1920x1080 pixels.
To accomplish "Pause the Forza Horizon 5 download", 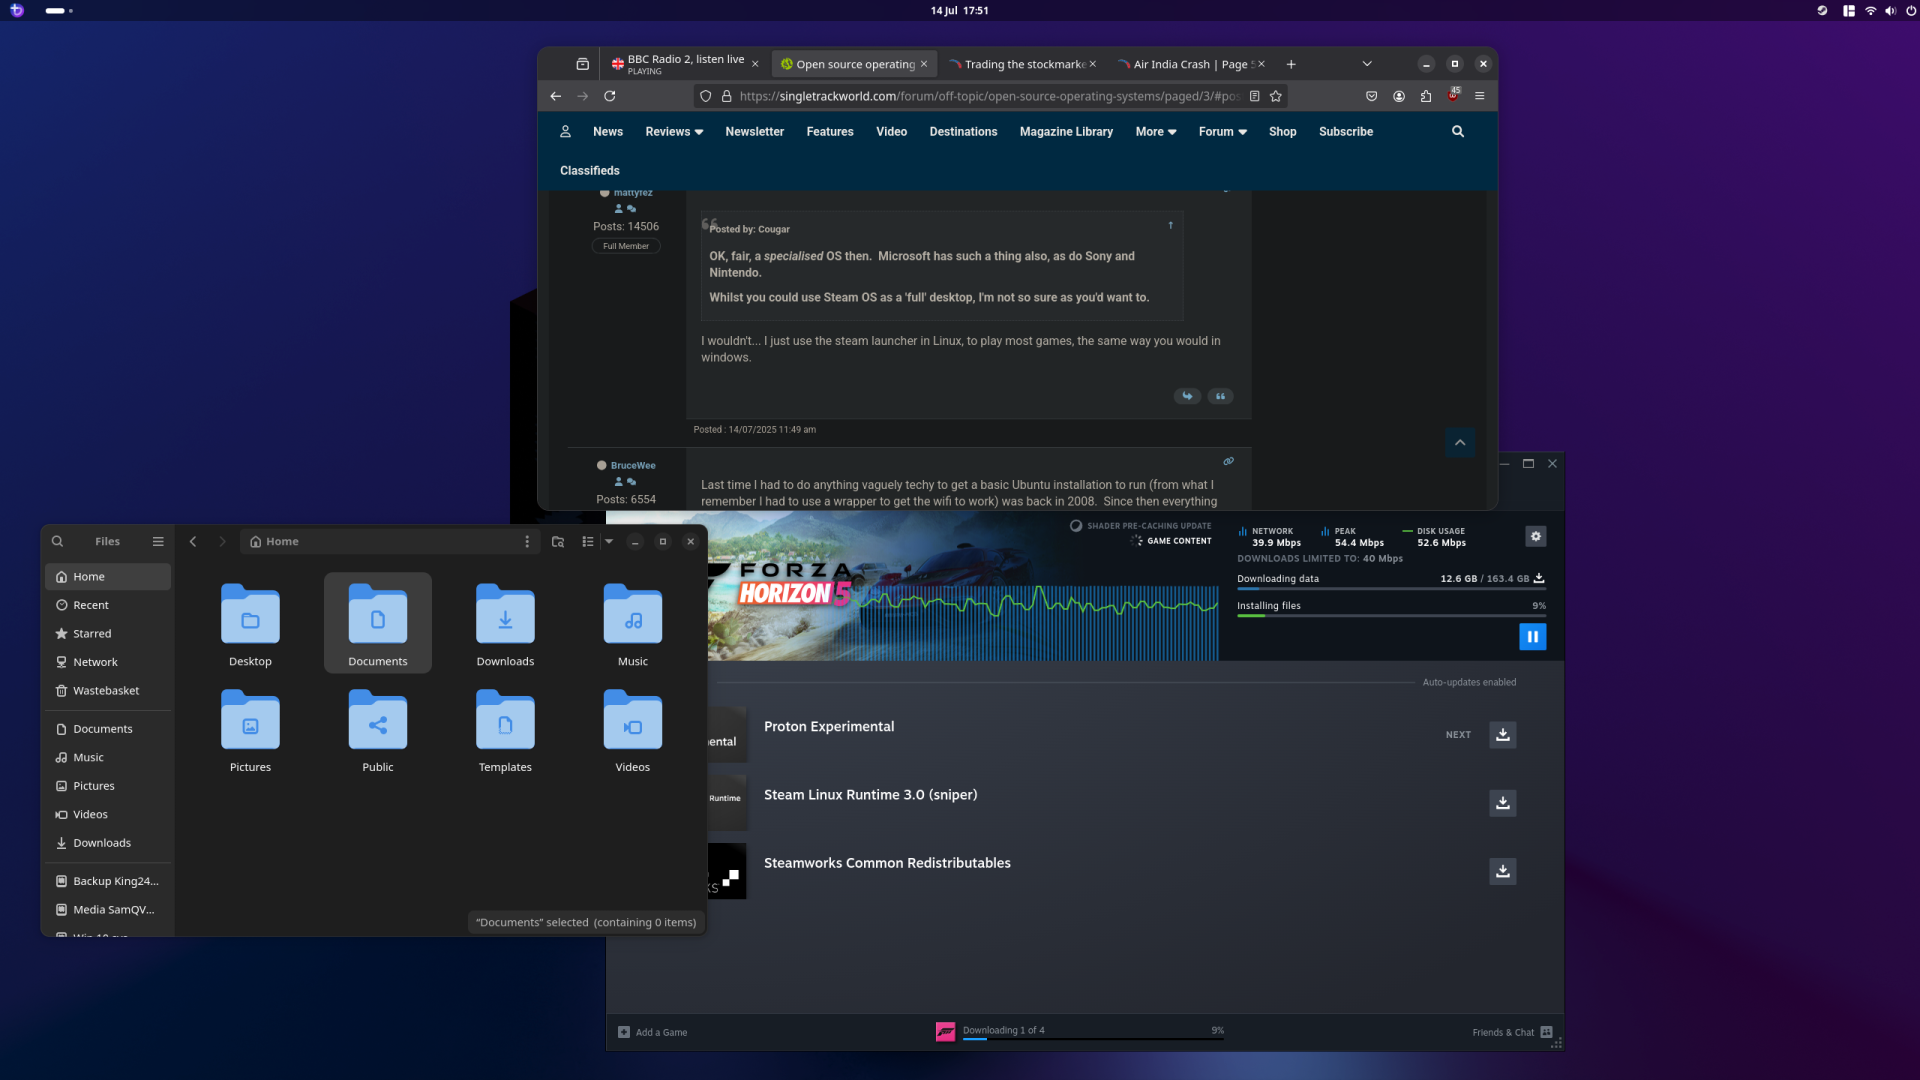I will click(1532, 637).
